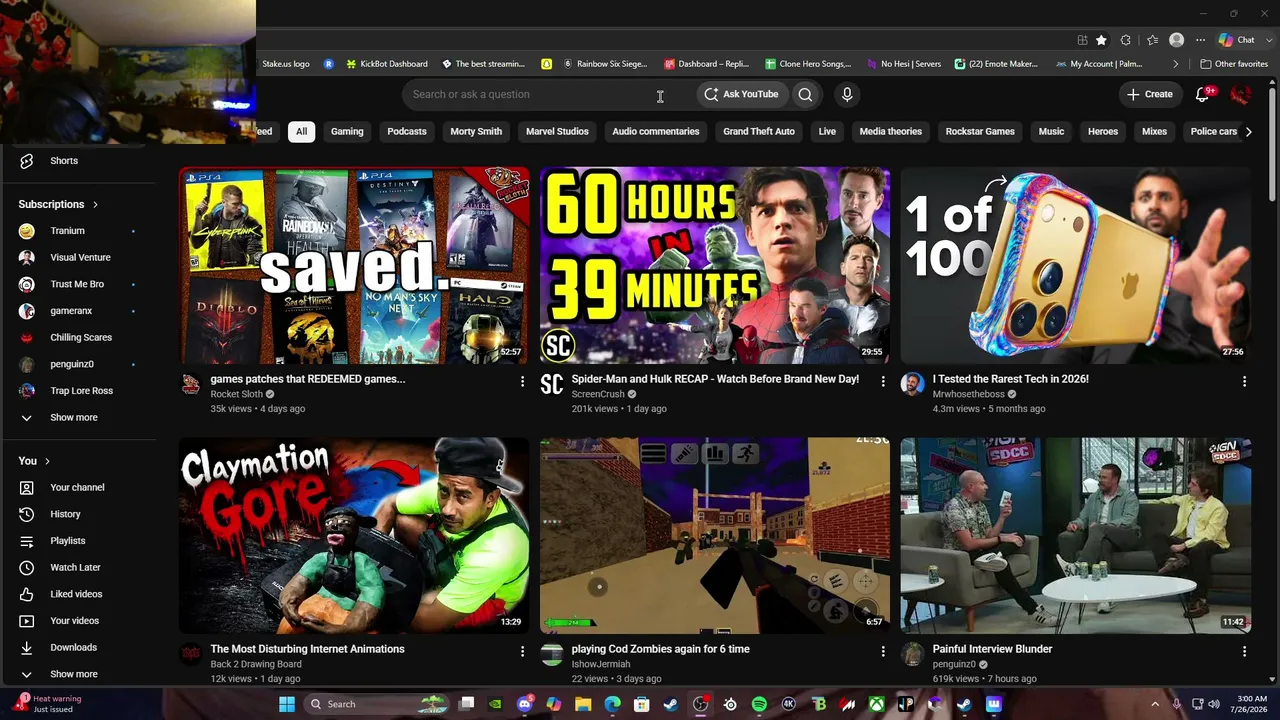Open the YouTube account avatar menu
1280x720 pixels.
pos(1241,94)
